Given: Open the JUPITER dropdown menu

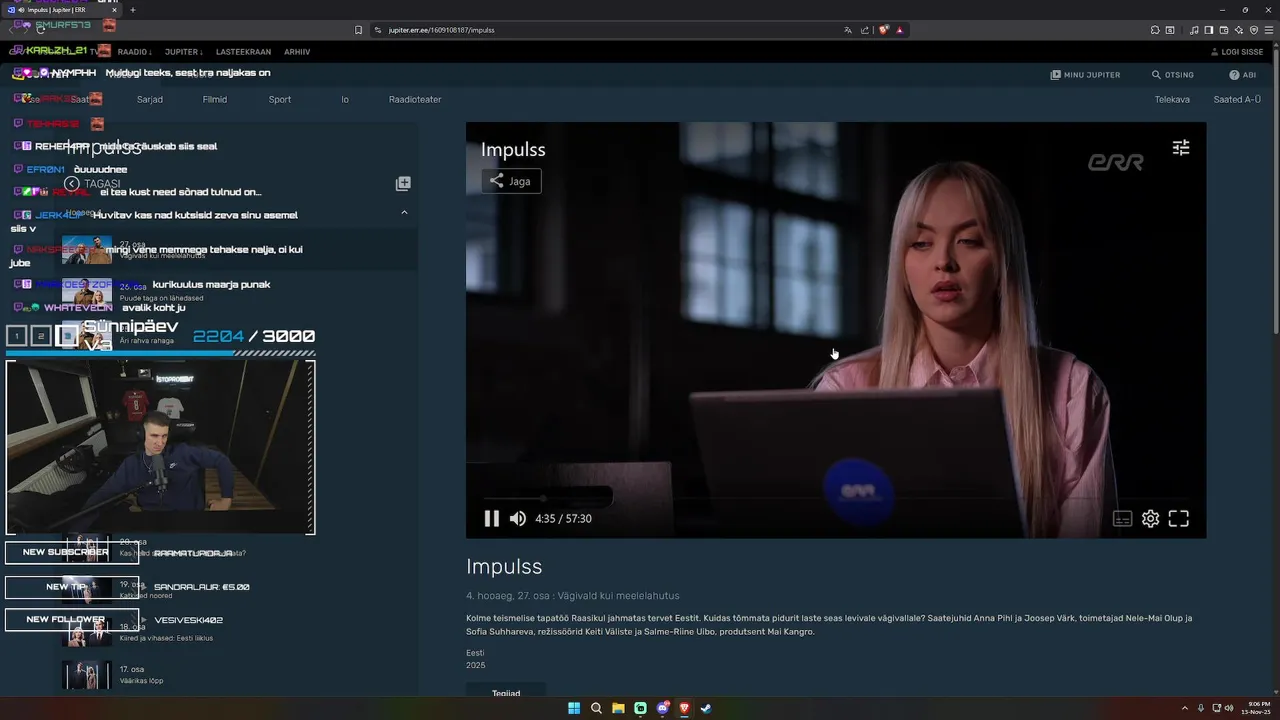Looking at the screenshot, I should pyautogui.click(x=184, y=52).
